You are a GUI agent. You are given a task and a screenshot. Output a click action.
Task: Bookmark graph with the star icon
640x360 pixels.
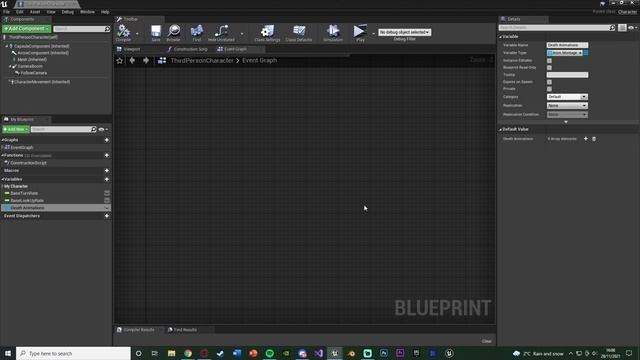120,60
